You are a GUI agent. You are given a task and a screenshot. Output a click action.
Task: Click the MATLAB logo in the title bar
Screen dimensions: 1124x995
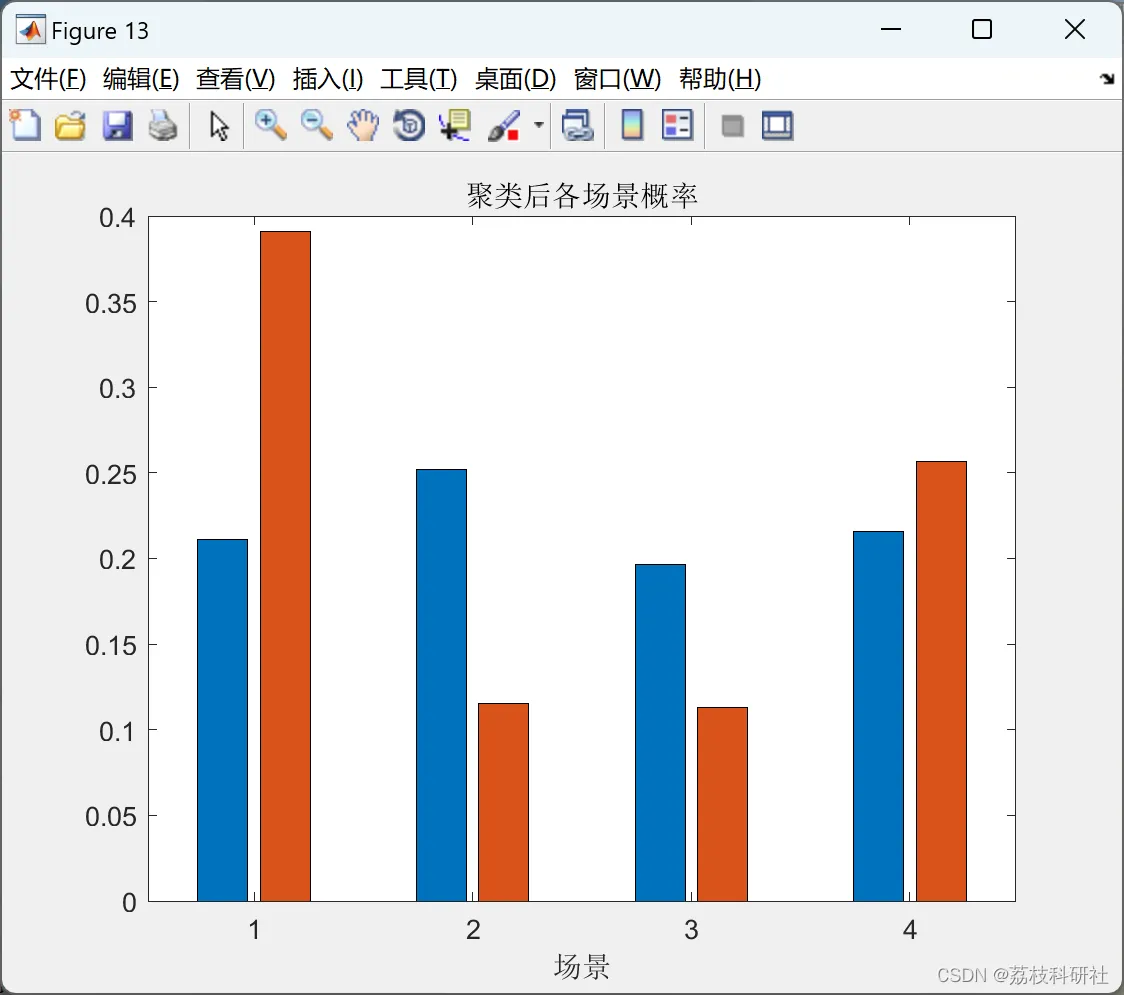[x=31, y=30]
